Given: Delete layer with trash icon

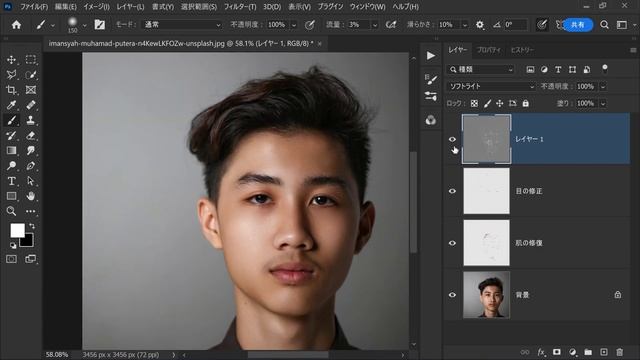Looking at the screenshot, I should [620, 352].
